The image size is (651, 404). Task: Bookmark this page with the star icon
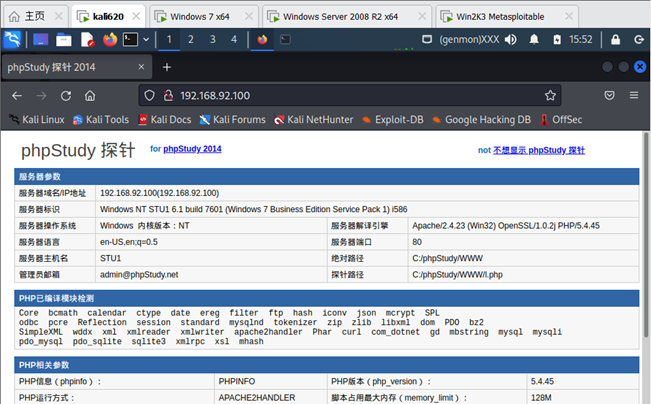coord(550,95)
